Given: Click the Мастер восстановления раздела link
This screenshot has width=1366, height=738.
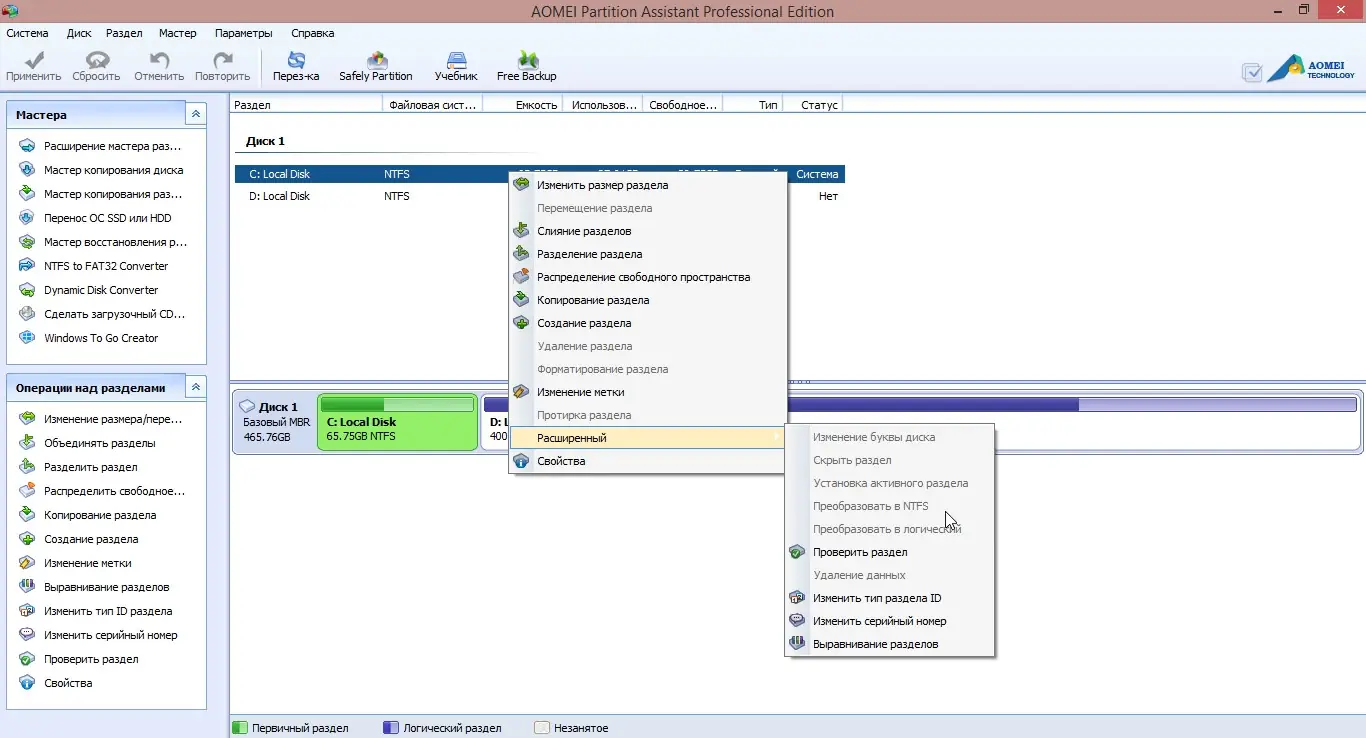Looking at the screenshot, I should pos(115,242).
